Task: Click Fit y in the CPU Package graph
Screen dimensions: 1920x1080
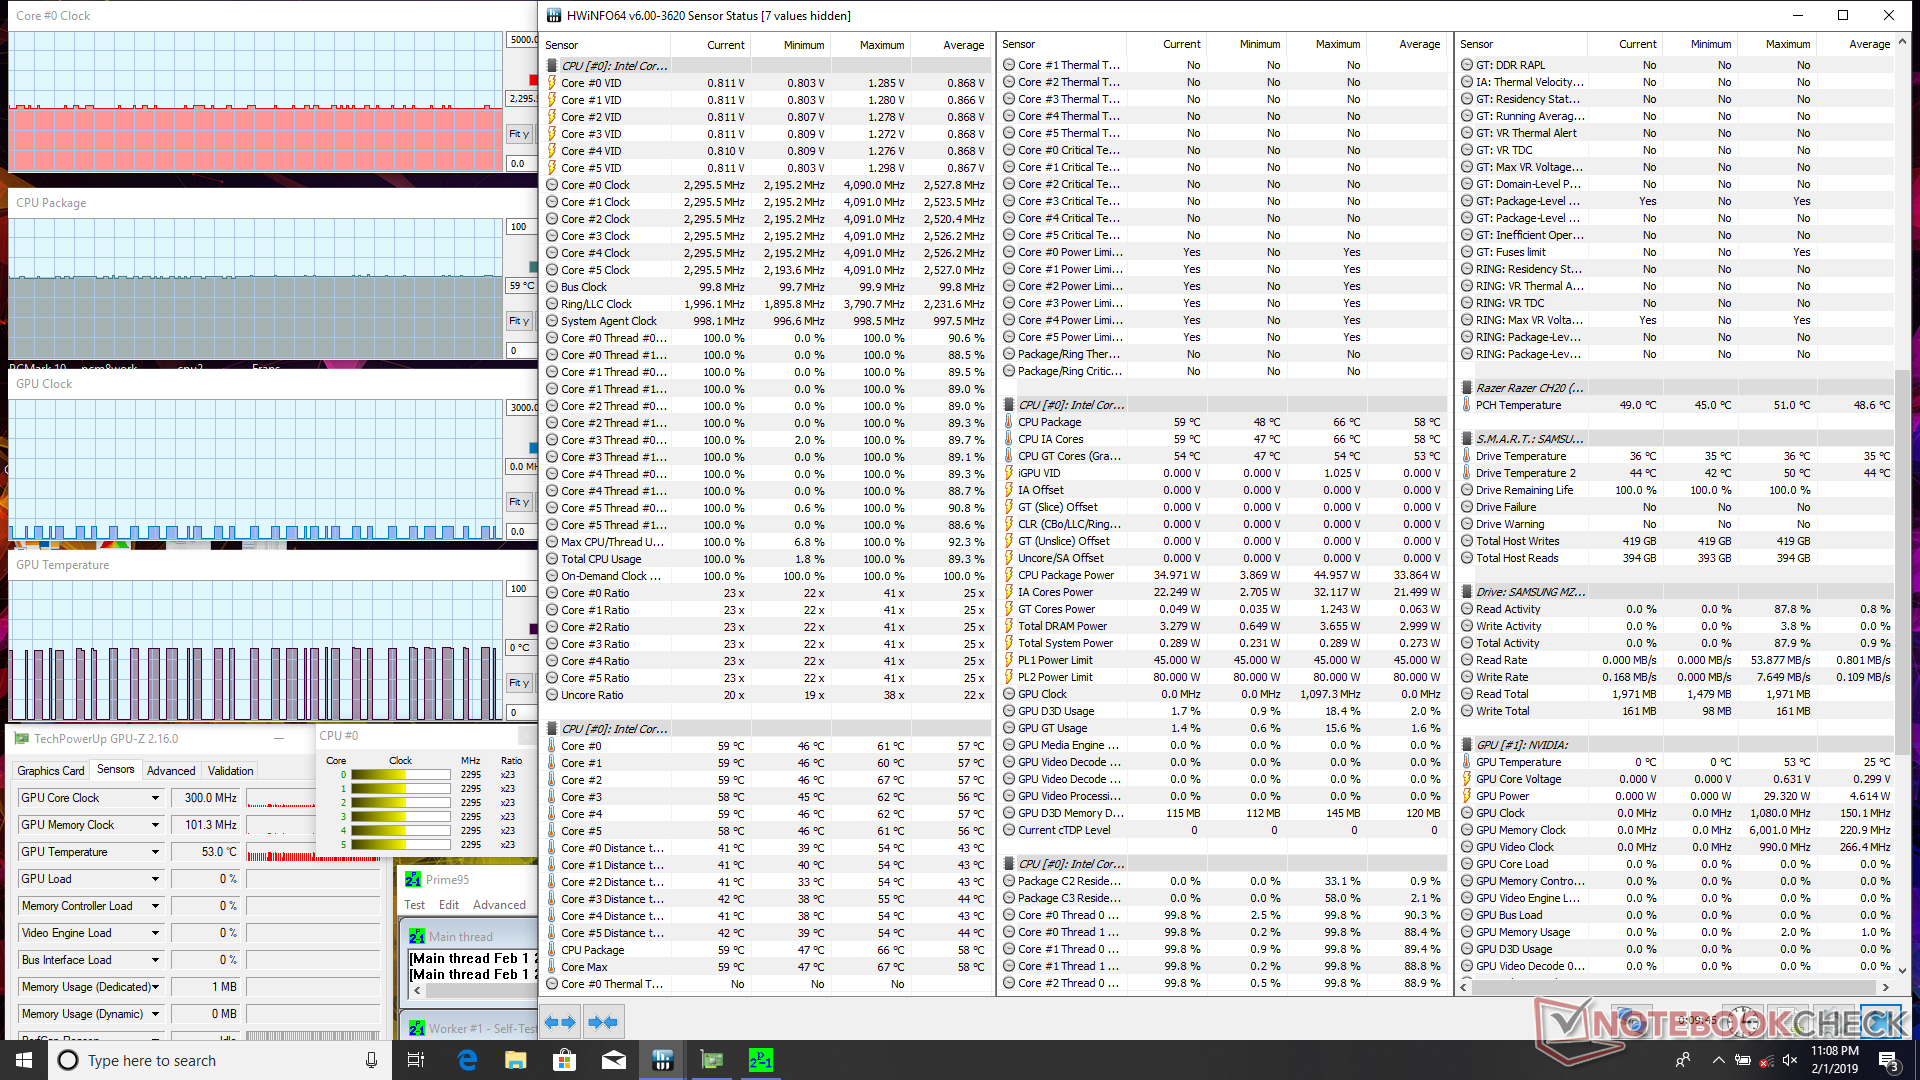Action: (x=519, y=321)
